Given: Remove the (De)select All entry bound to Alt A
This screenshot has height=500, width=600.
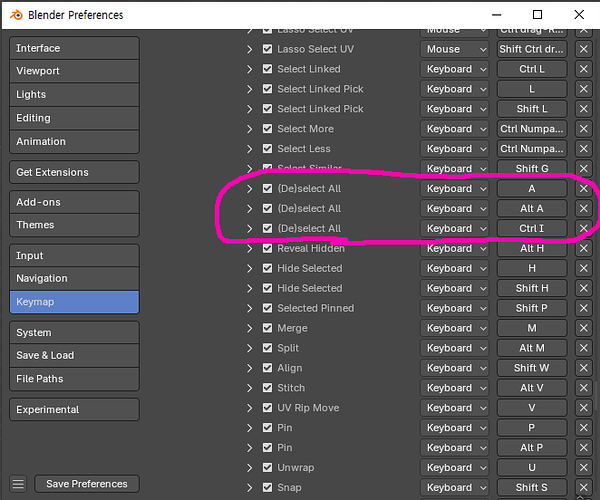Looking at the screenshot, I should click(583, 208).
